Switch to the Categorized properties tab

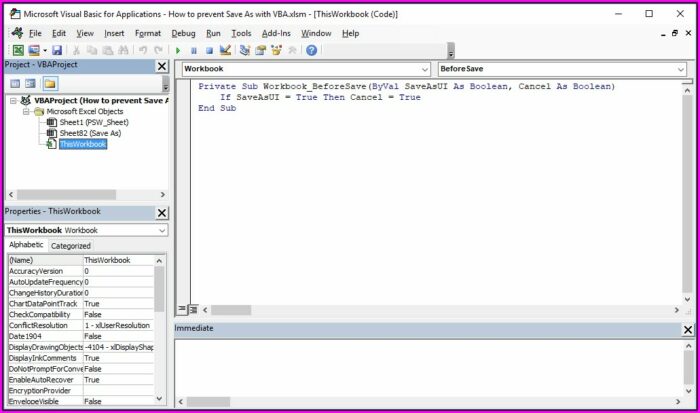pyautogui.click(x=71, y=246)
